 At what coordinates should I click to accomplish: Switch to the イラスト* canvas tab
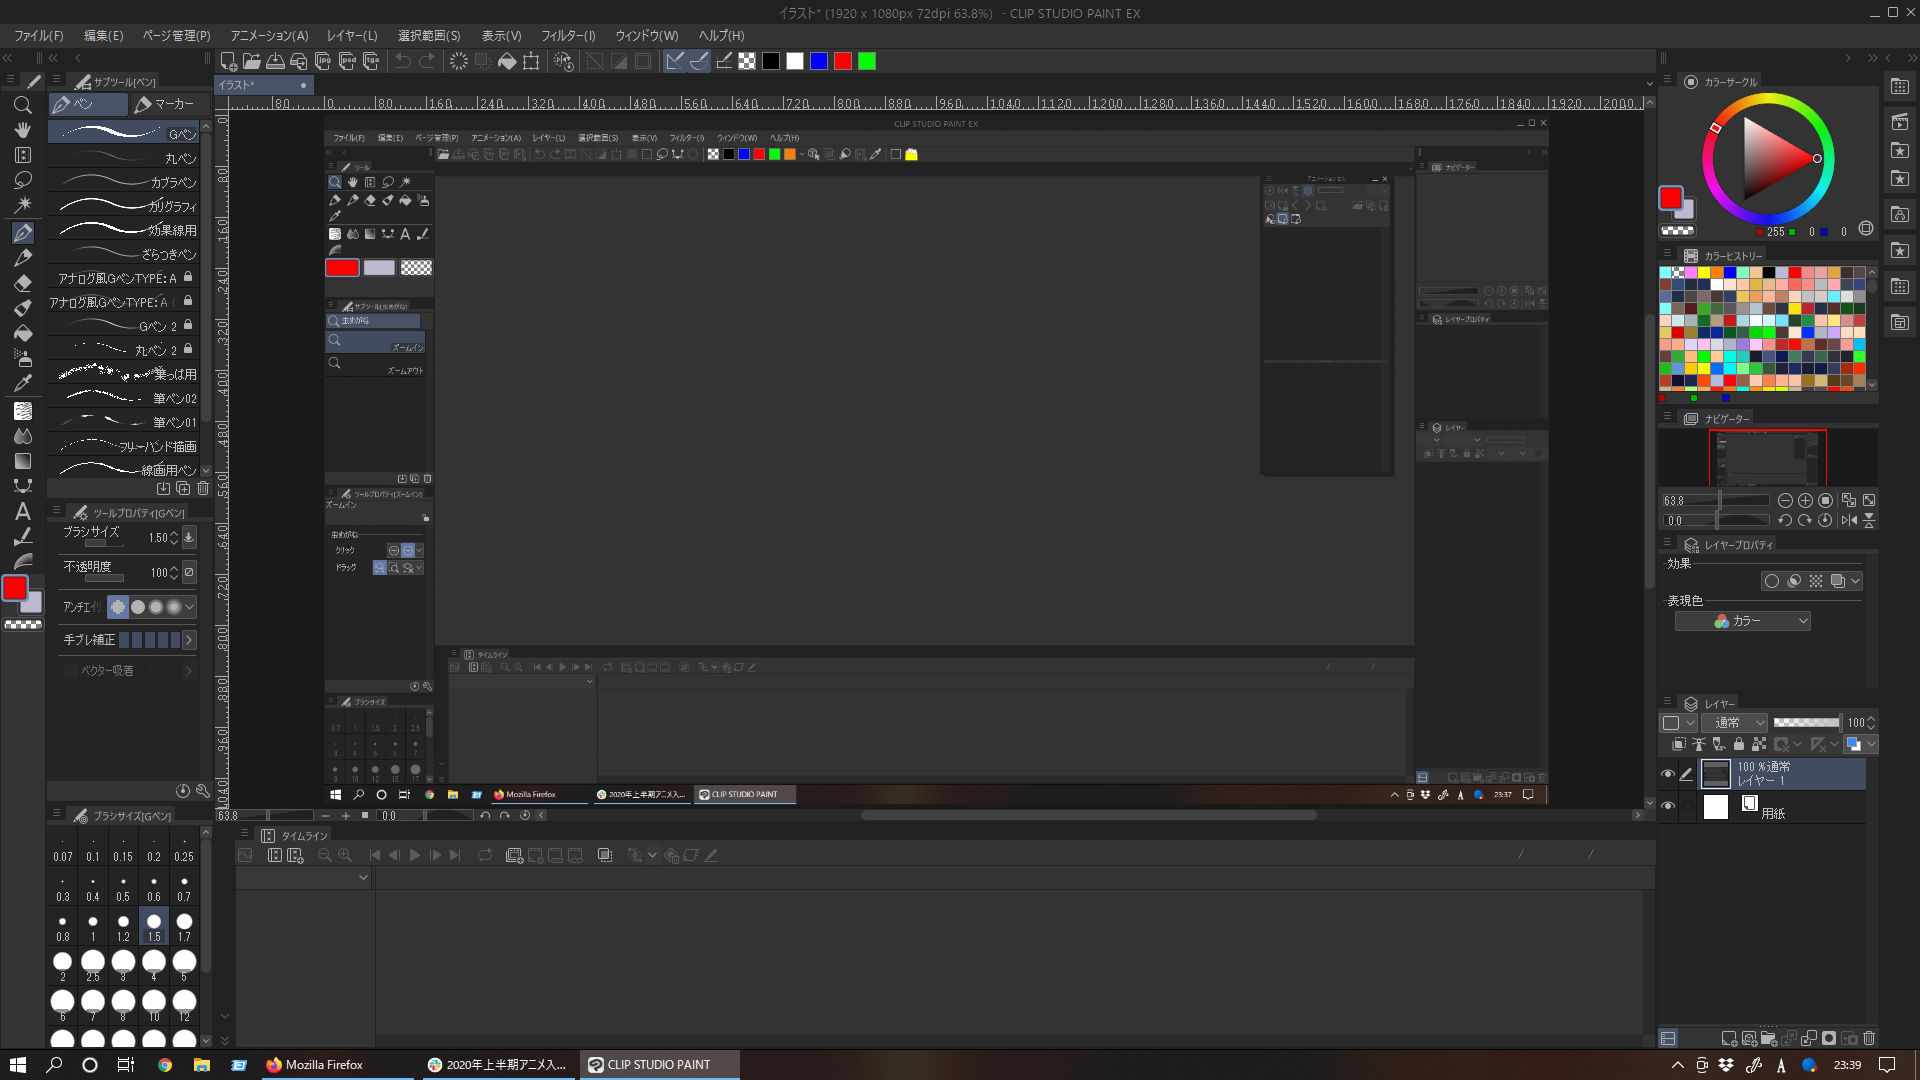pyautogui.click(x=265, y=85)
